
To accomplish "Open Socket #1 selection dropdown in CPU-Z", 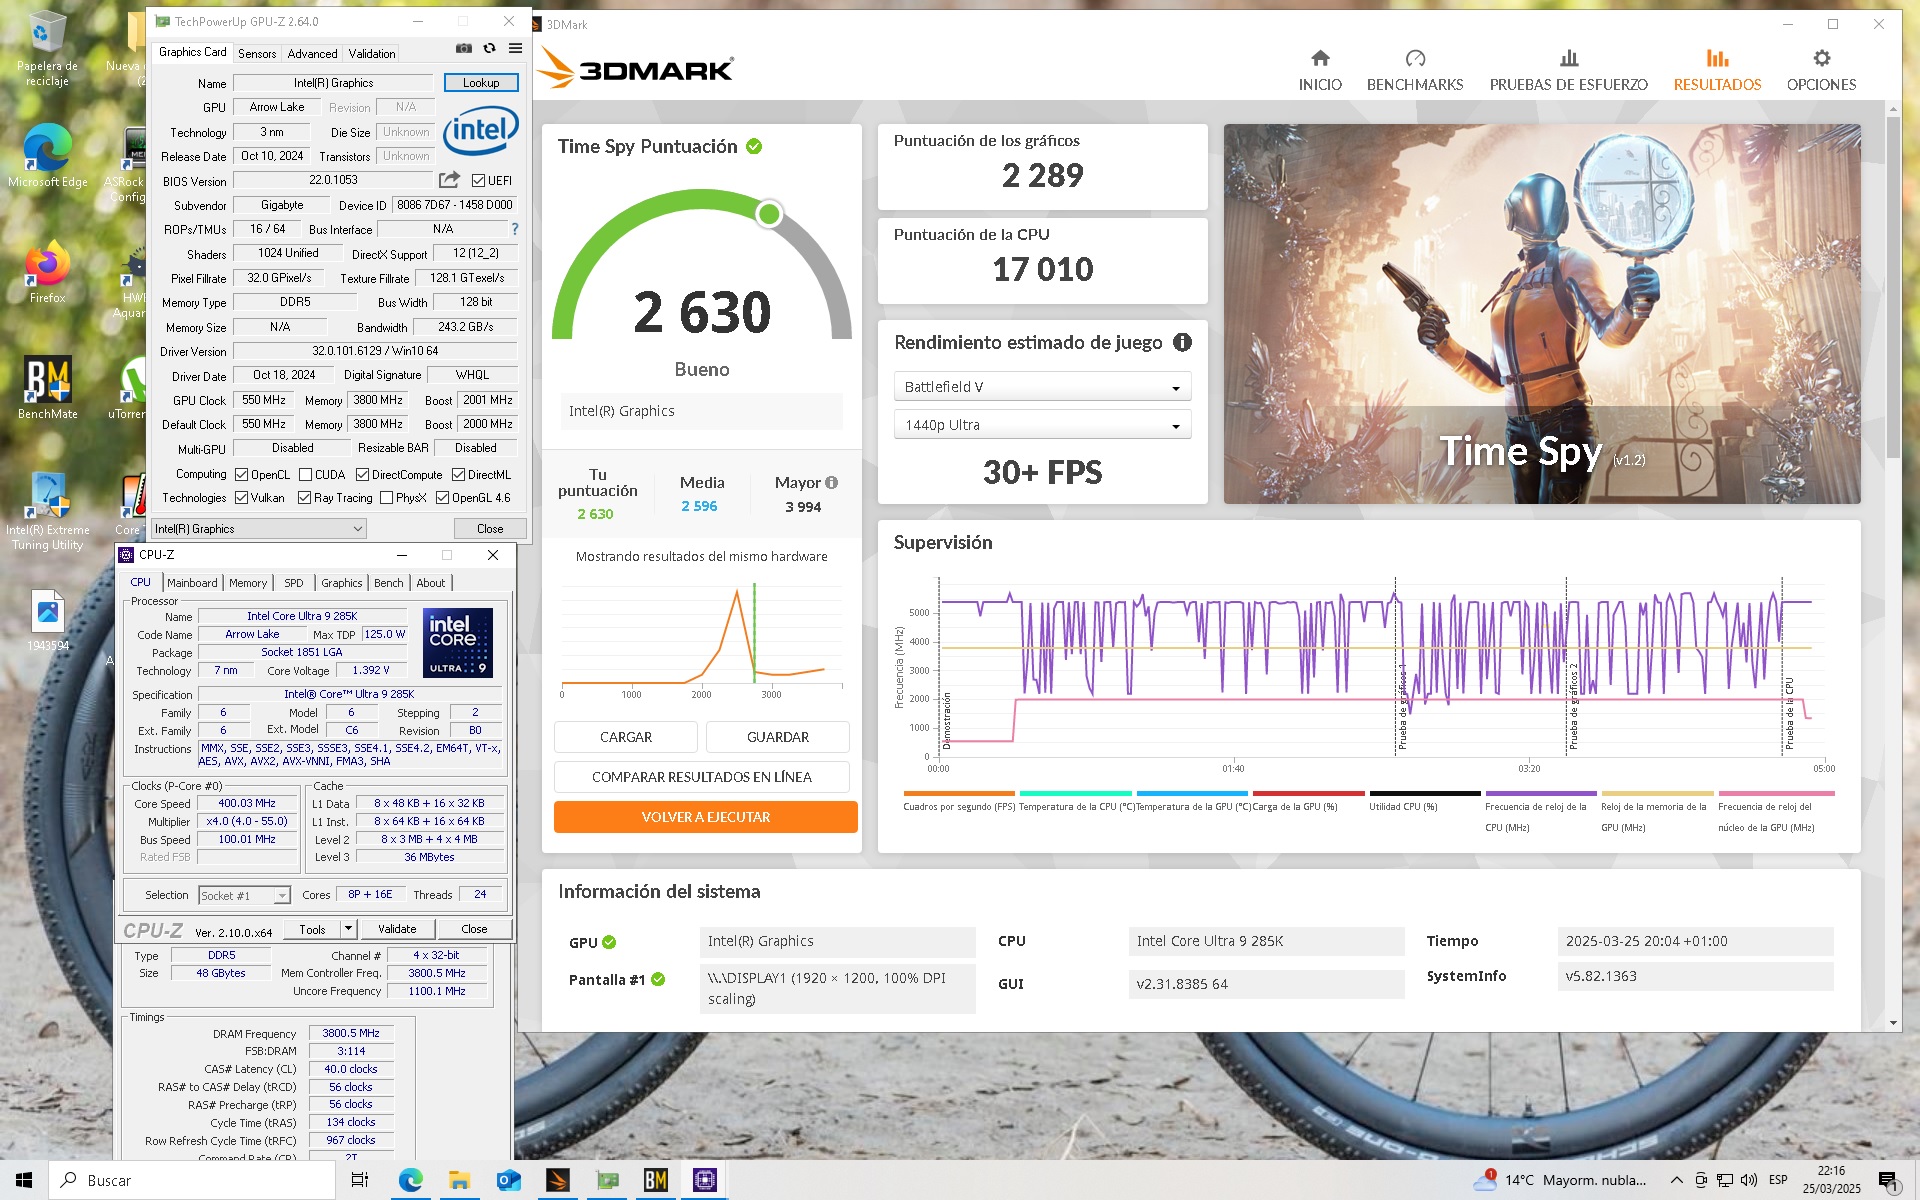I will tap(244, 896).
